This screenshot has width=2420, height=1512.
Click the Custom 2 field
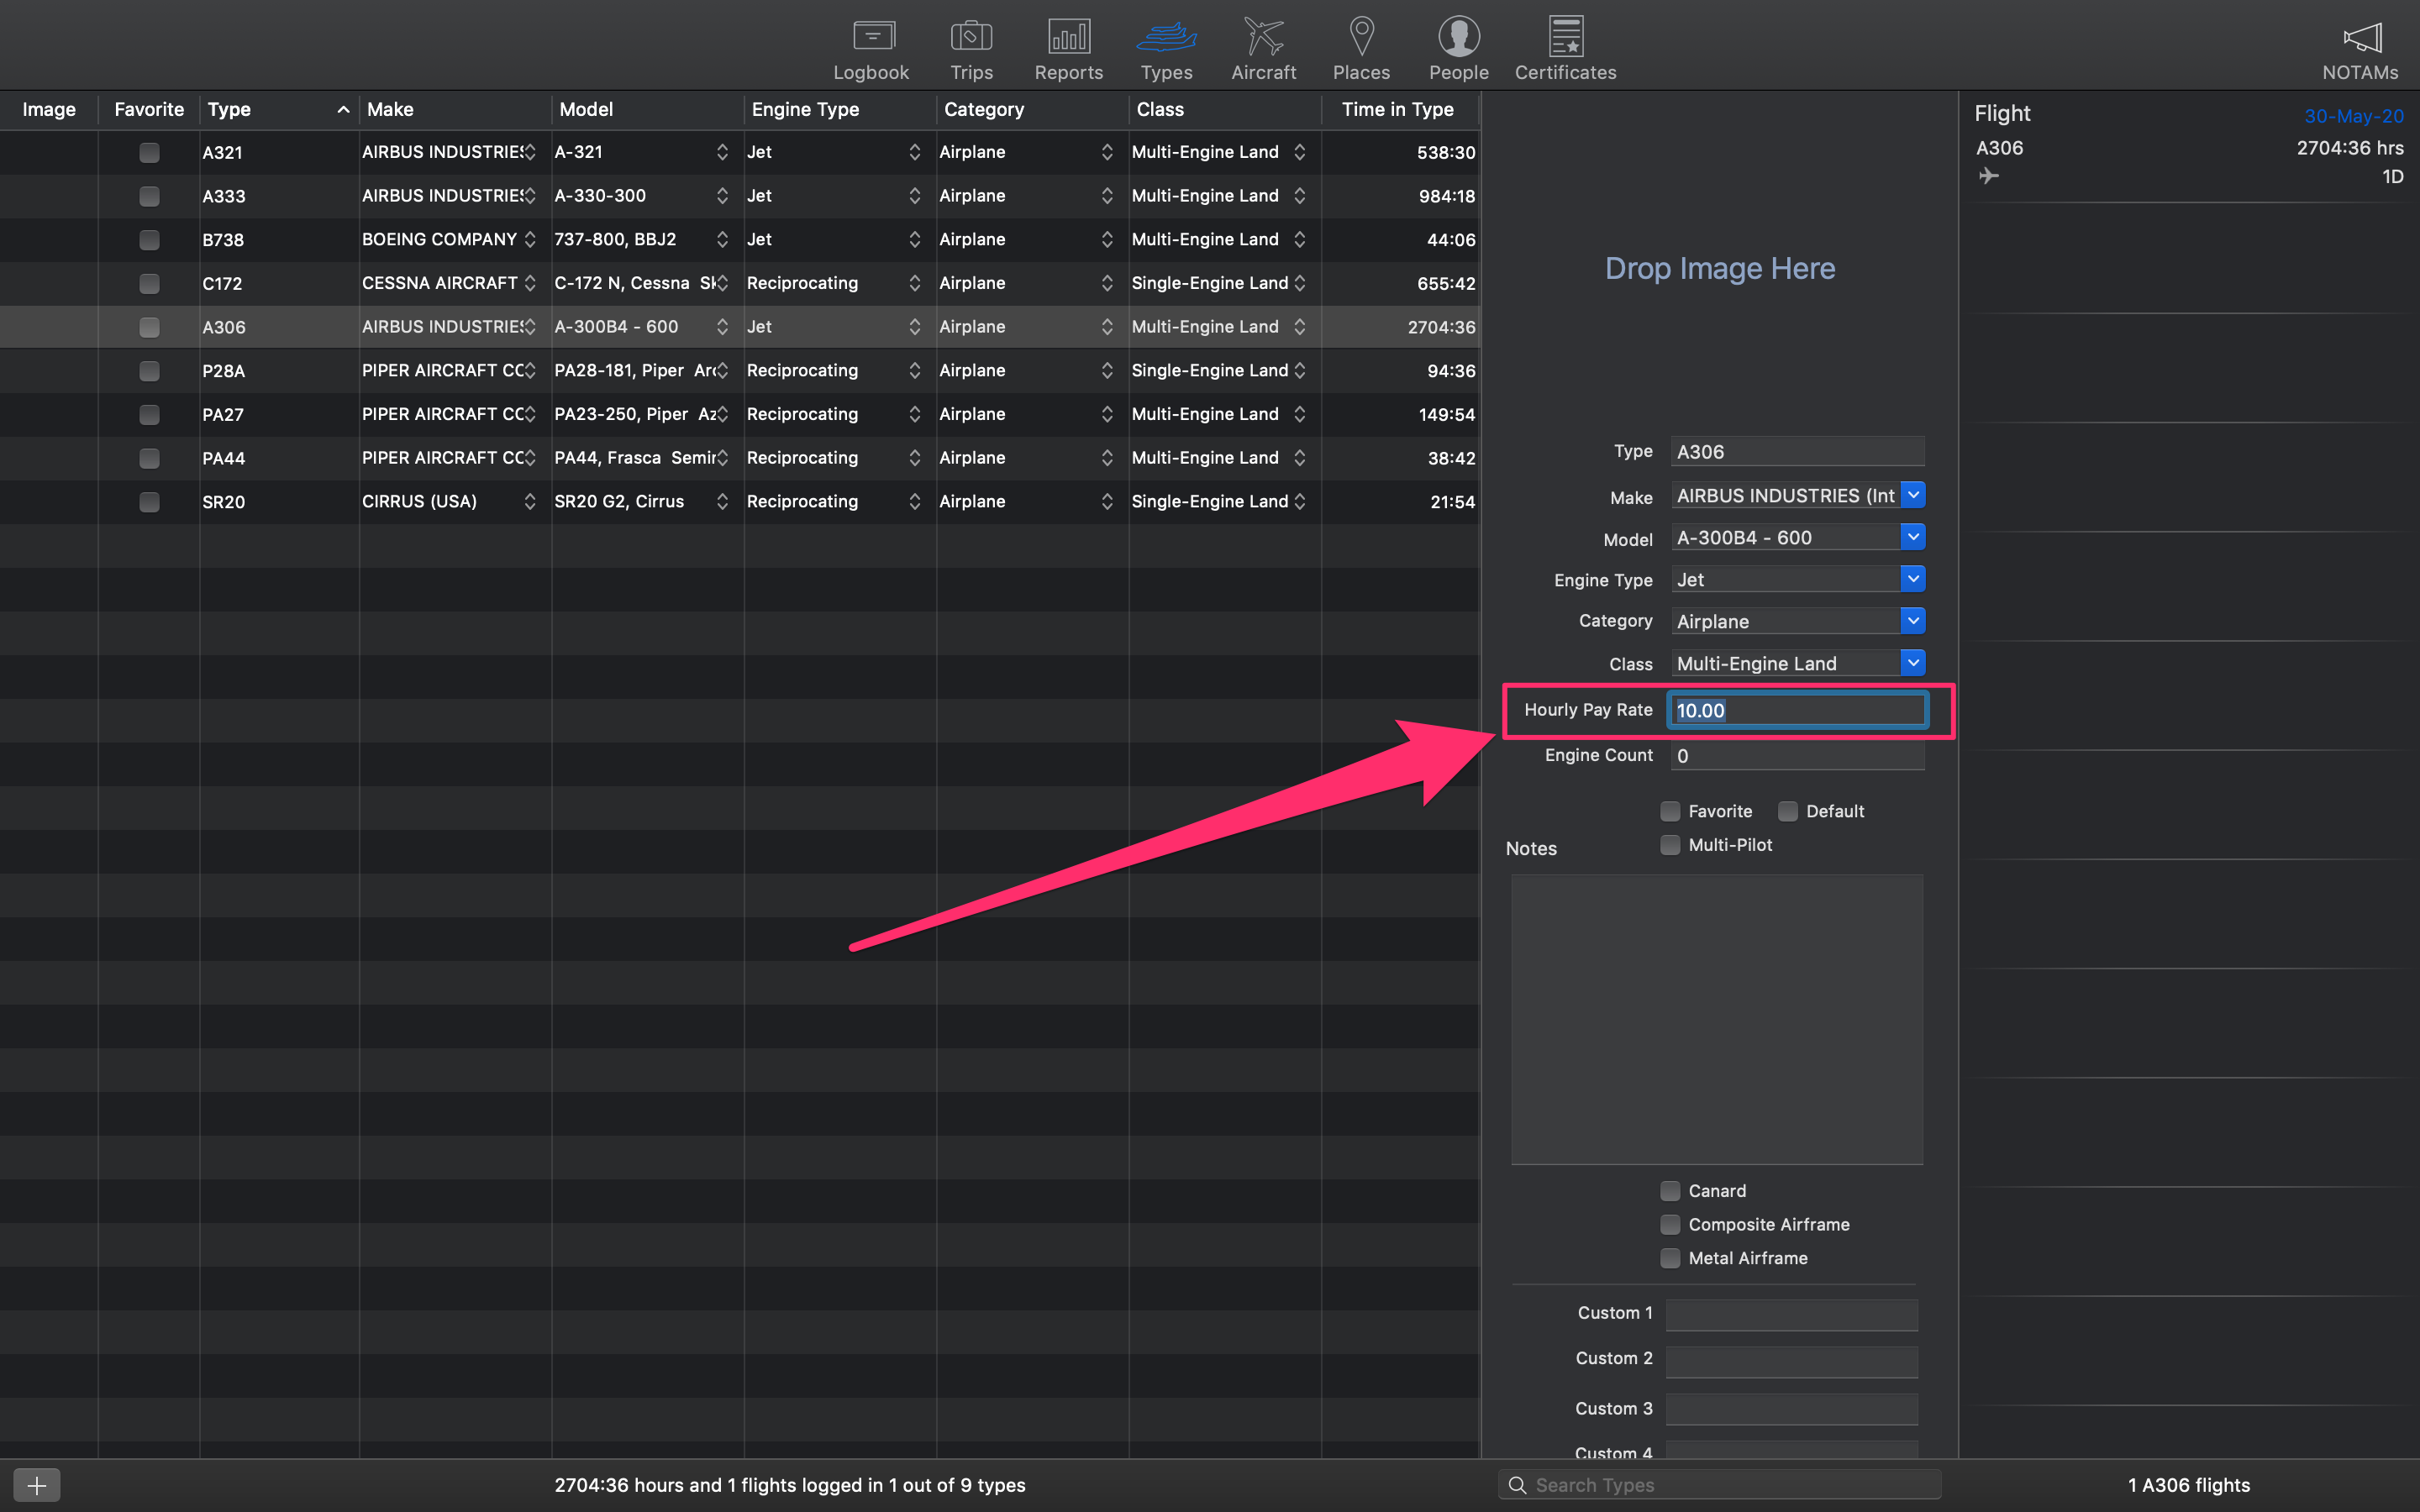[1791, 1360]
